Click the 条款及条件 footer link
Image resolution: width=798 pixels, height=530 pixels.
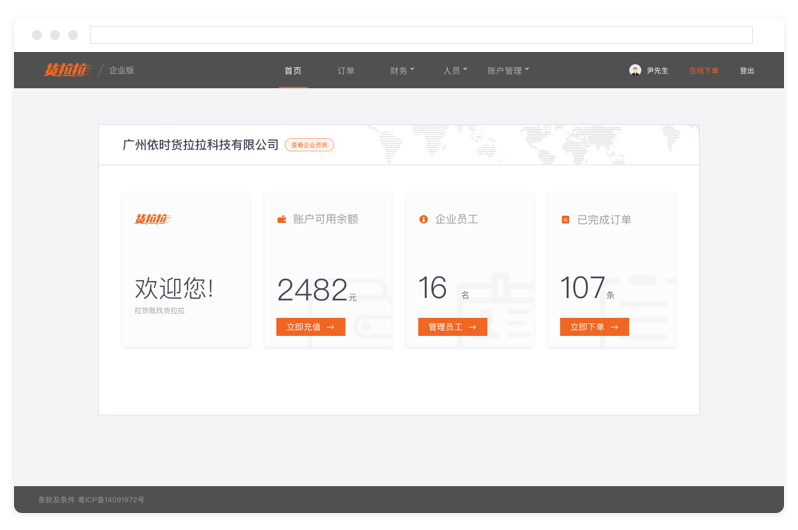[56, 500]
